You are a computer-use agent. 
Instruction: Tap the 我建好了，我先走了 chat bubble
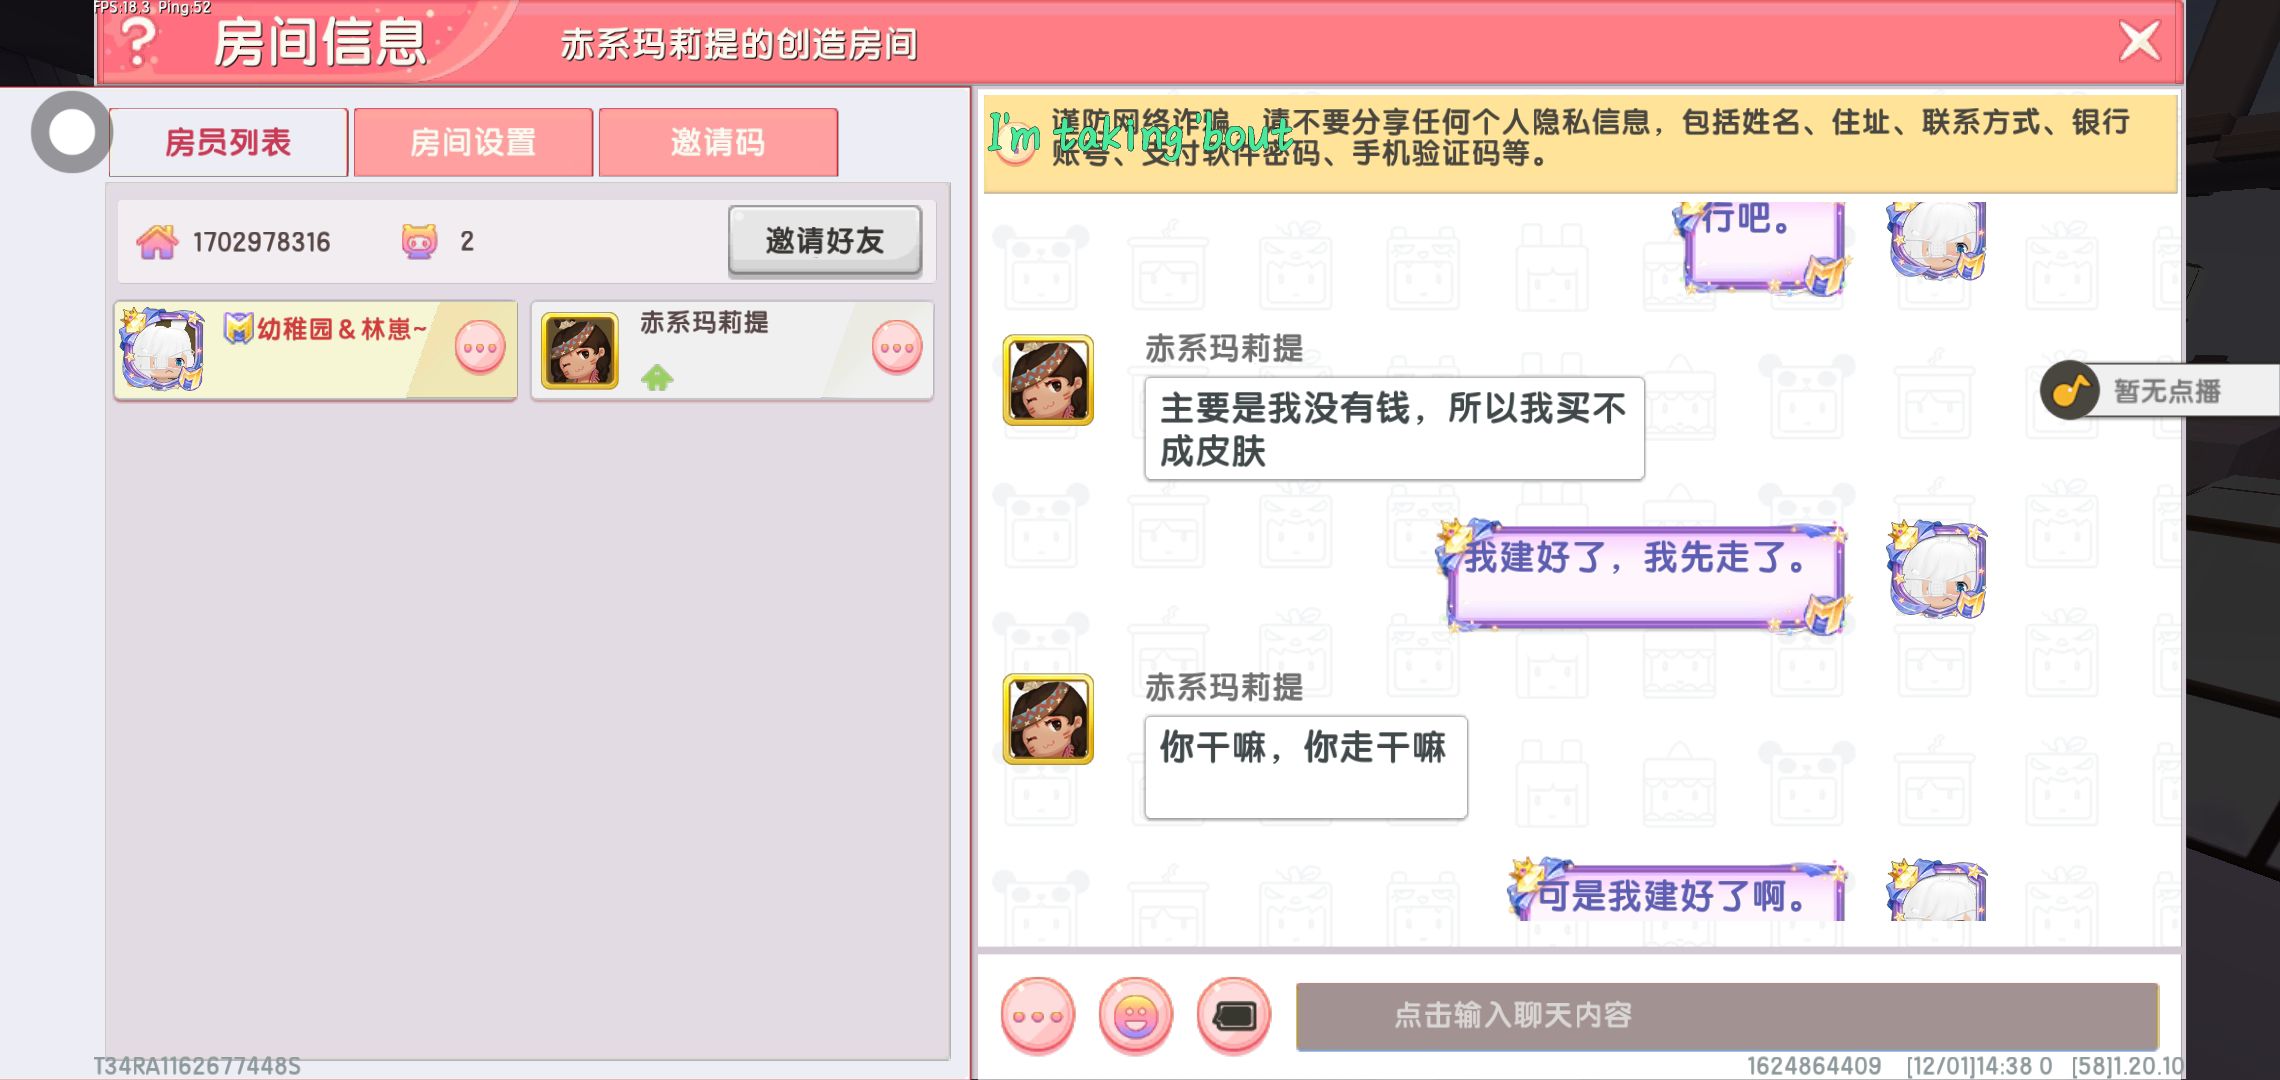click(x=1645, y=576)
